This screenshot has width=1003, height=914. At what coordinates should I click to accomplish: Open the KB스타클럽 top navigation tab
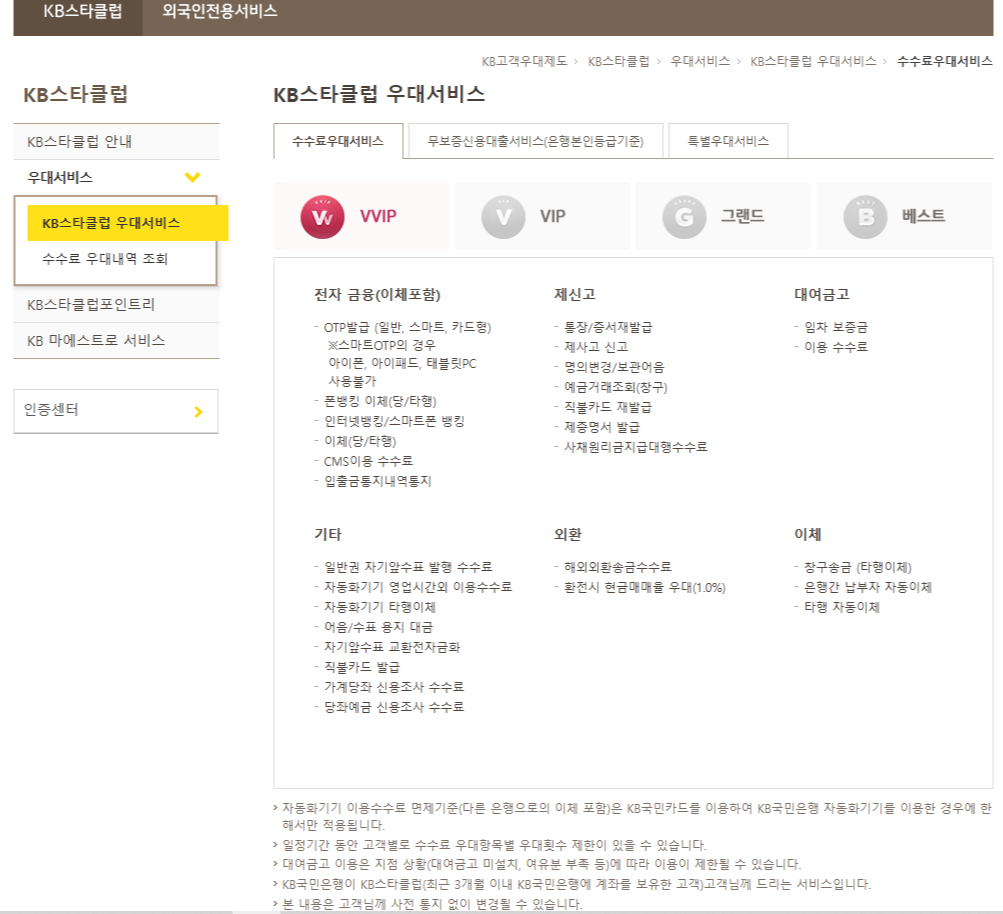(x=83, y=12)
